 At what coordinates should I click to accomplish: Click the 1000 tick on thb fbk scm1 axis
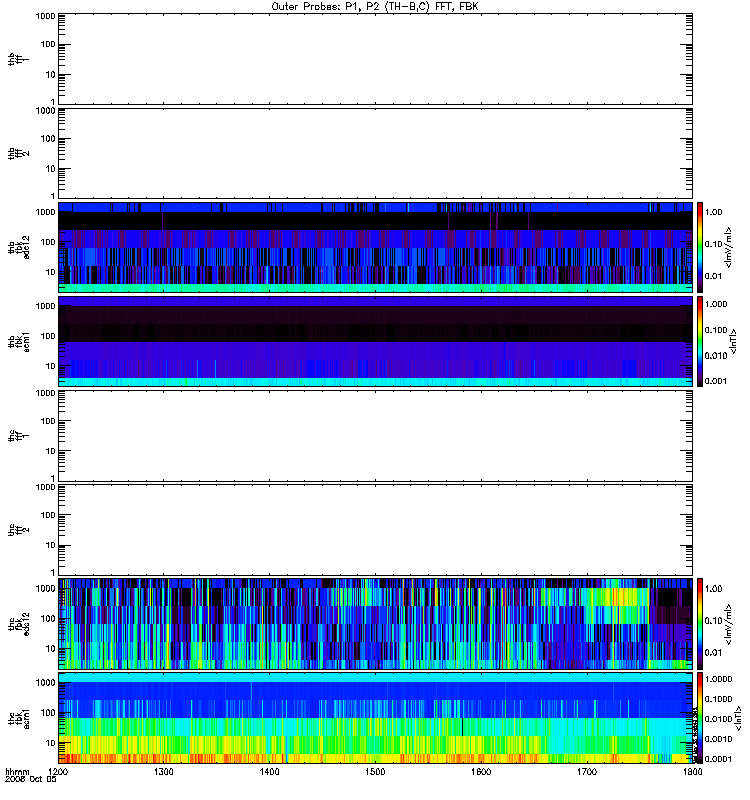point(45,306)
